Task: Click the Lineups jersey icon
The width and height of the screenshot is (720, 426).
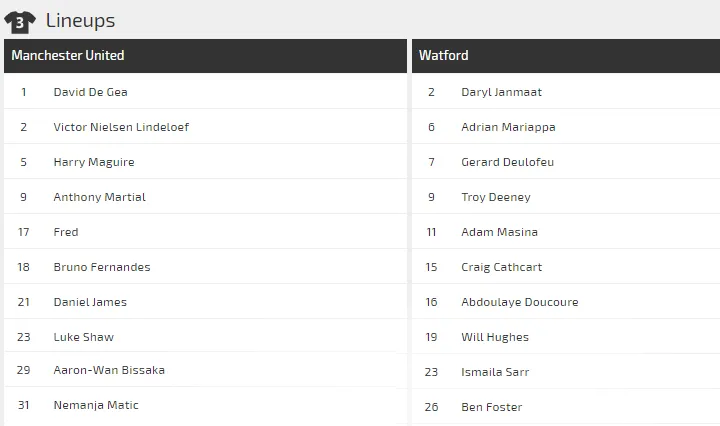Action: [x=20, y=21]
